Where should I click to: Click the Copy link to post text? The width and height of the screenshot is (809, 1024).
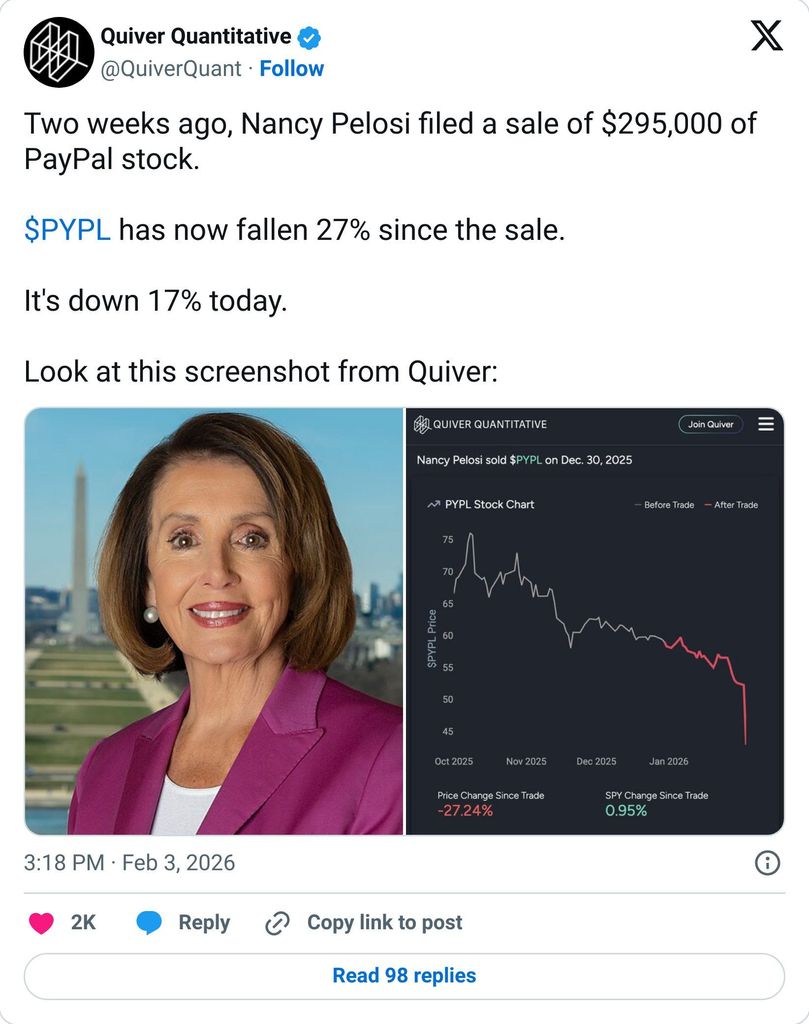(x=384, y=923)
